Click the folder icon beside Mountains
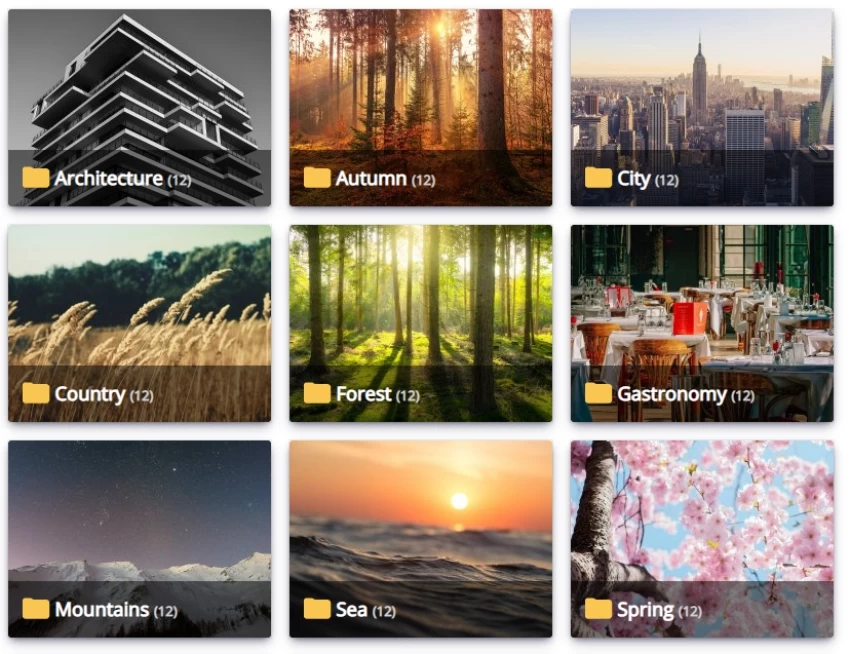 tap(36, 608)
